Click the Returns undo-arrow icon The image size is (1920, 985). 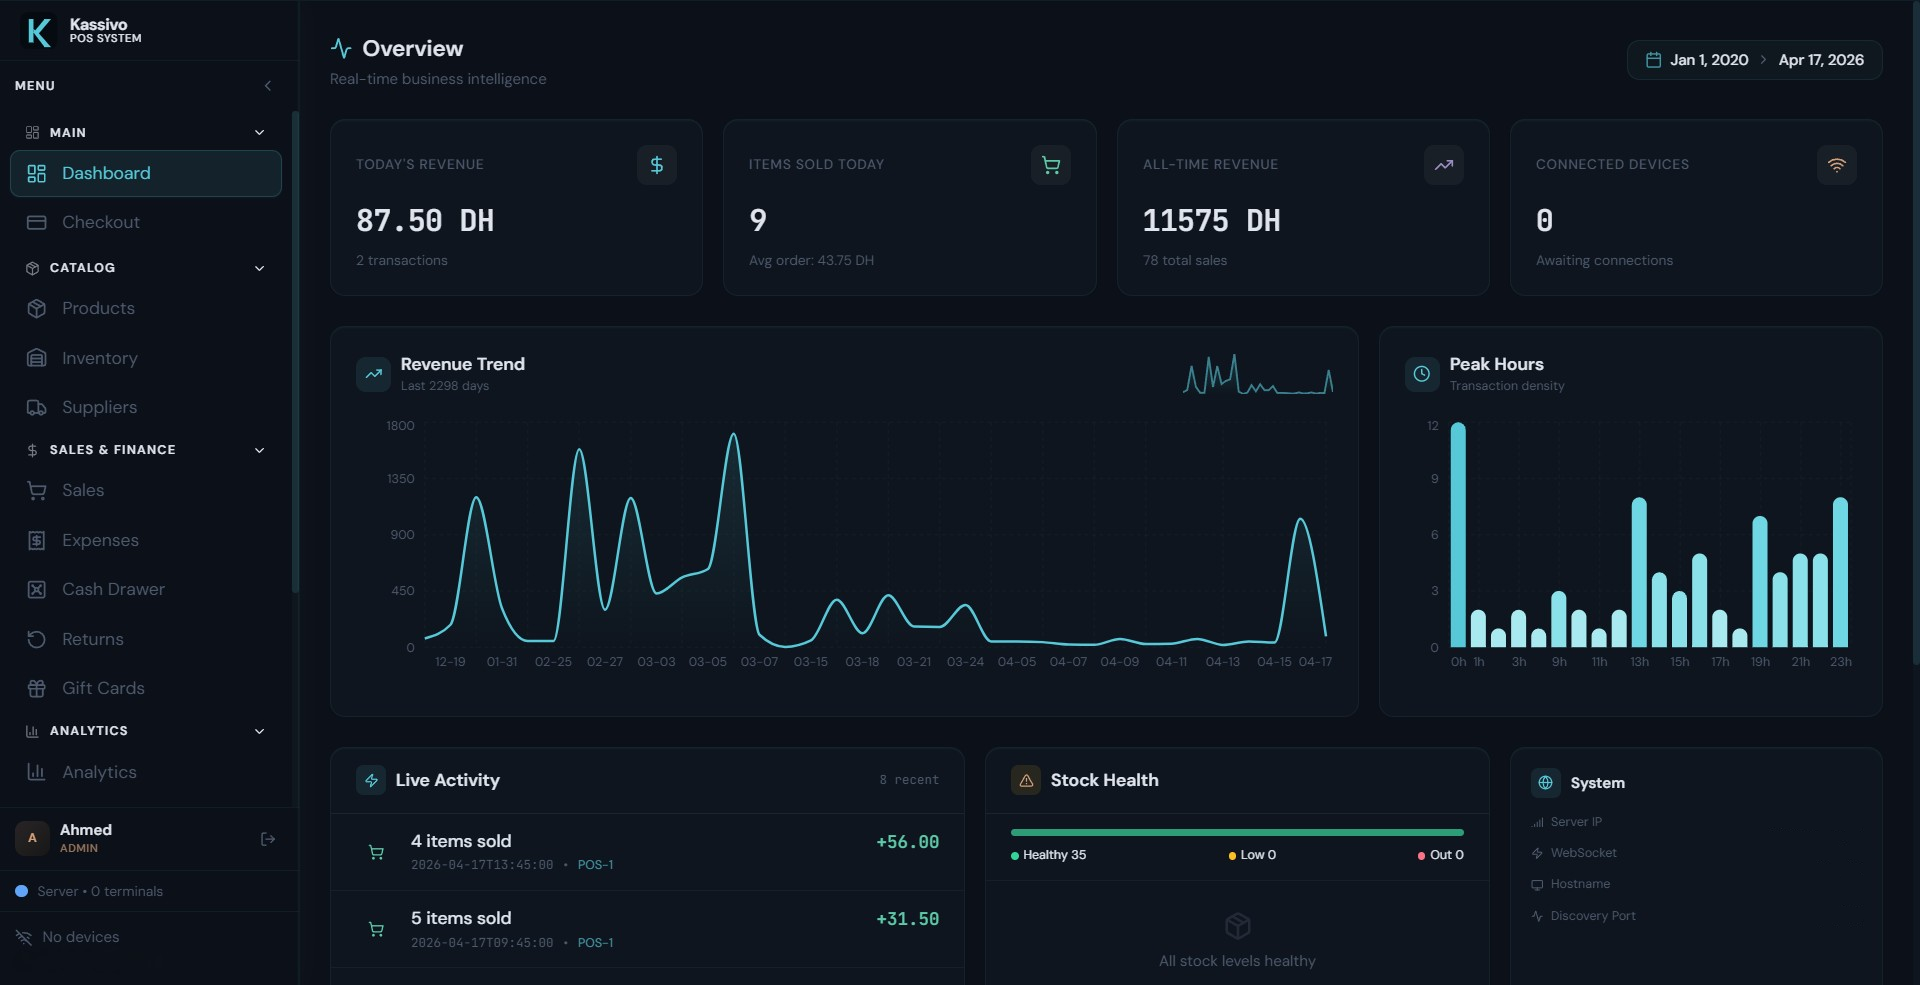tap(36, 639)
